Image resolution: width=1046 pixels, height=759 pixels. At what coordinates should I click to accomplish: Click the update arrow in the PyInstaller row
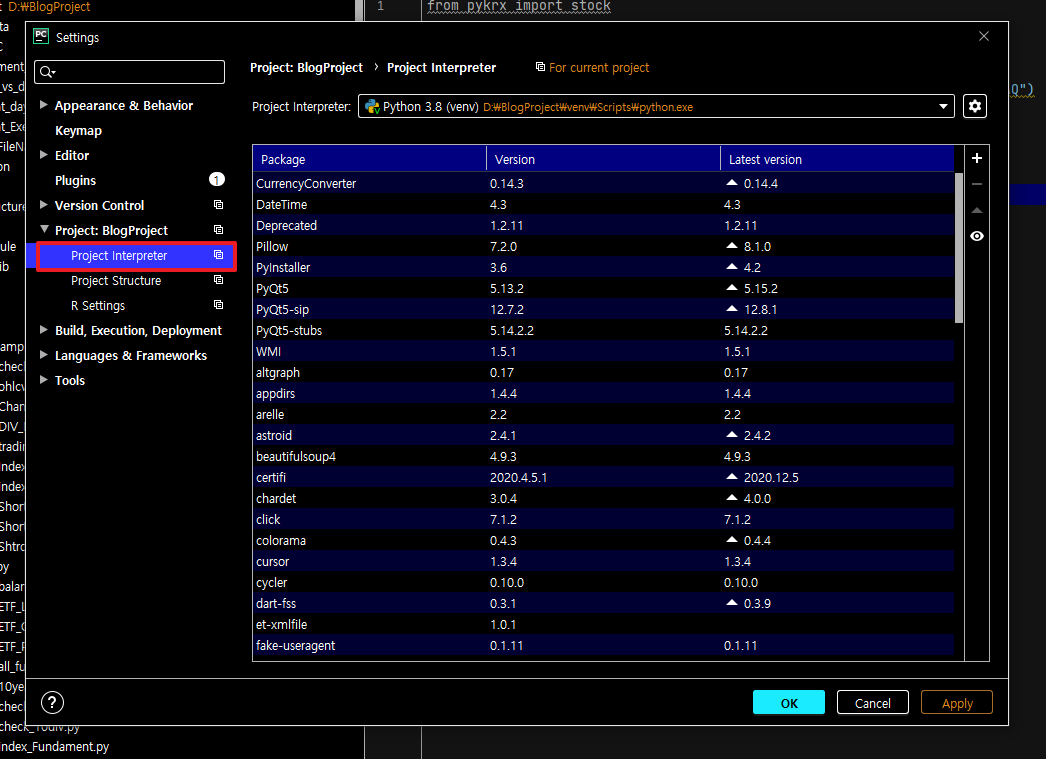coord(732,267)
